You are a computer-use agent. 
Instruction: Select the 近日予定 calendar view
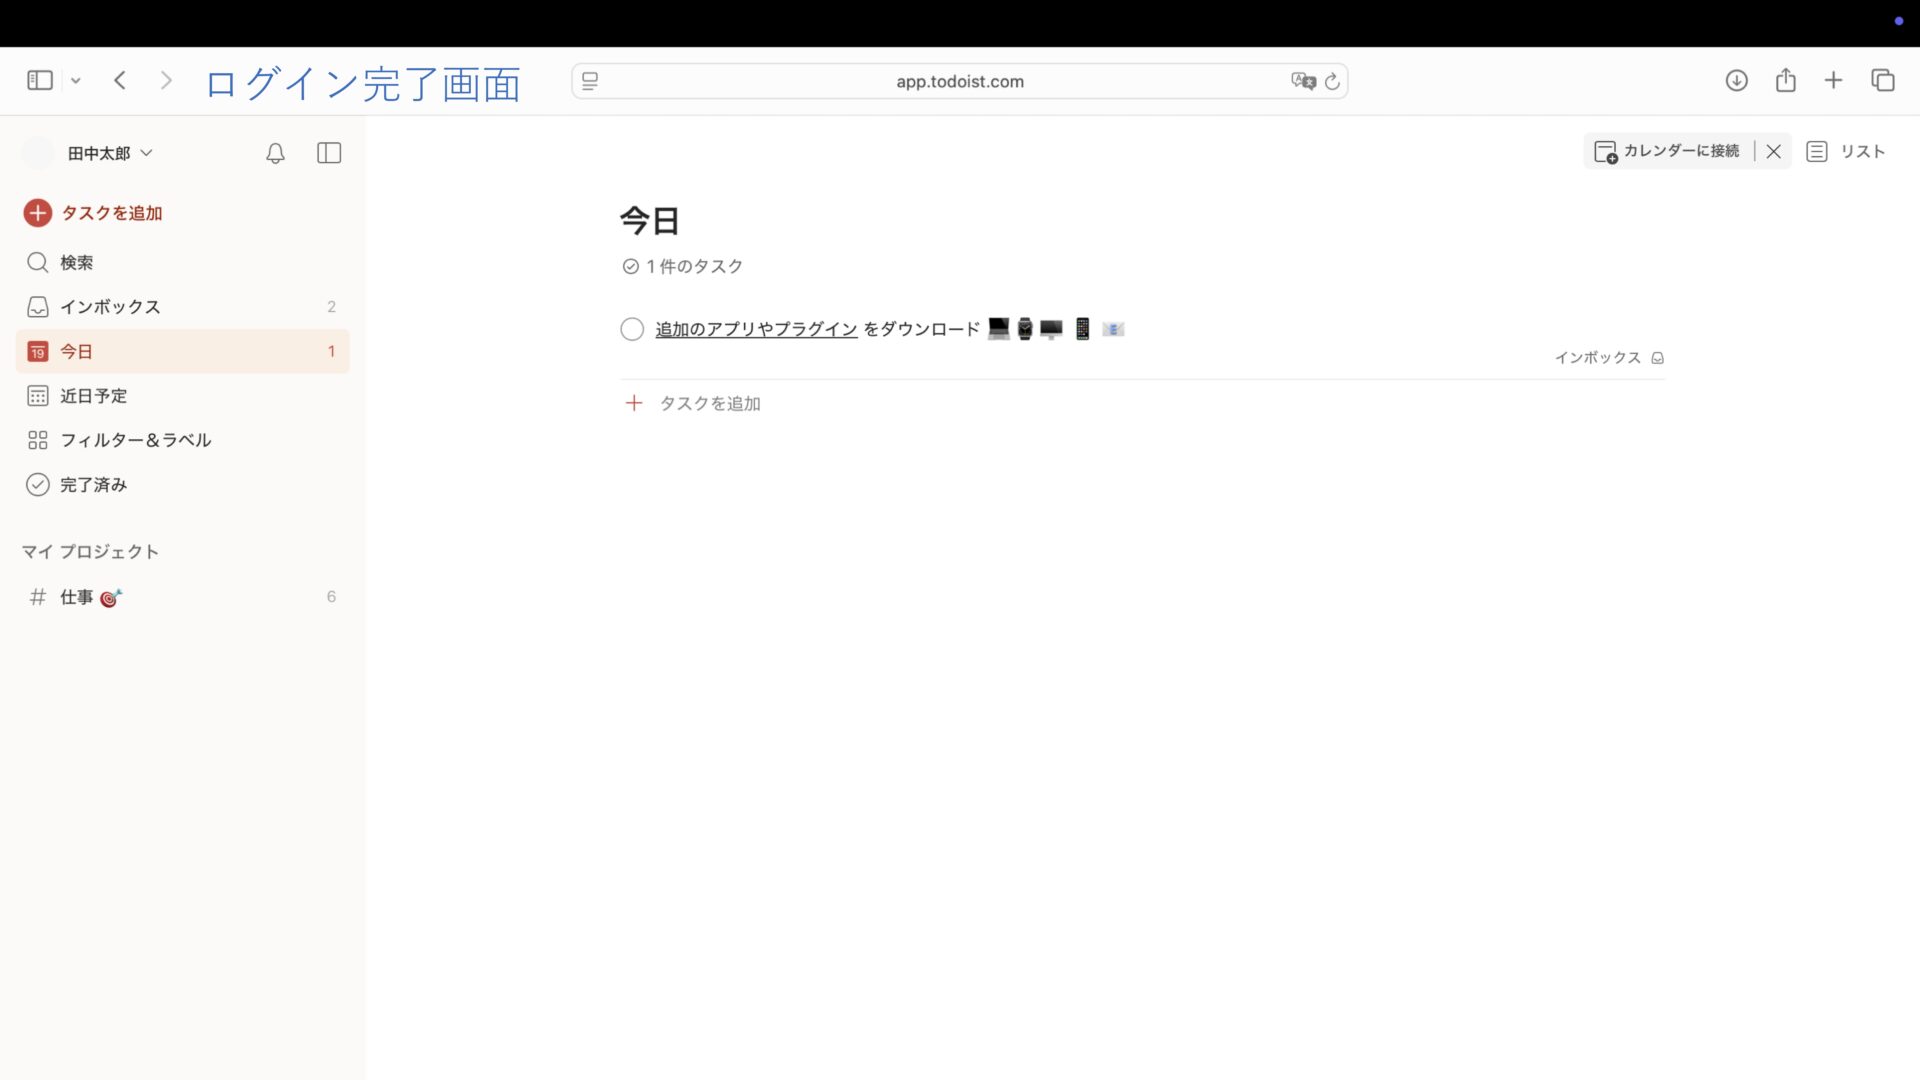click(x=92, y=396)
